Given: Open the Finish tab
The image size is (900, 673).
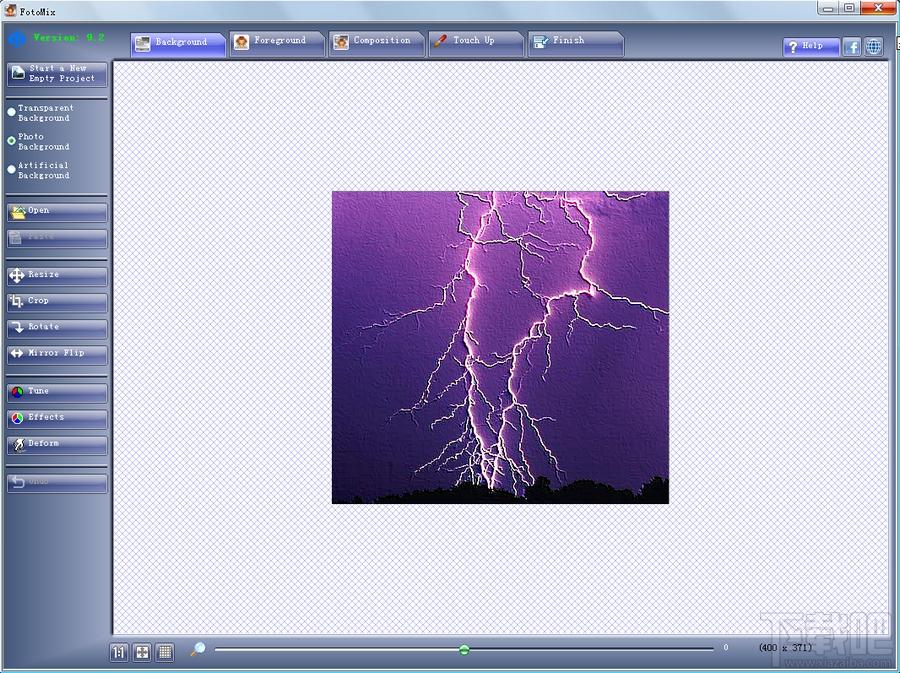Looking at the screenshot, I should pyautogui.click(x=575, y=42).
